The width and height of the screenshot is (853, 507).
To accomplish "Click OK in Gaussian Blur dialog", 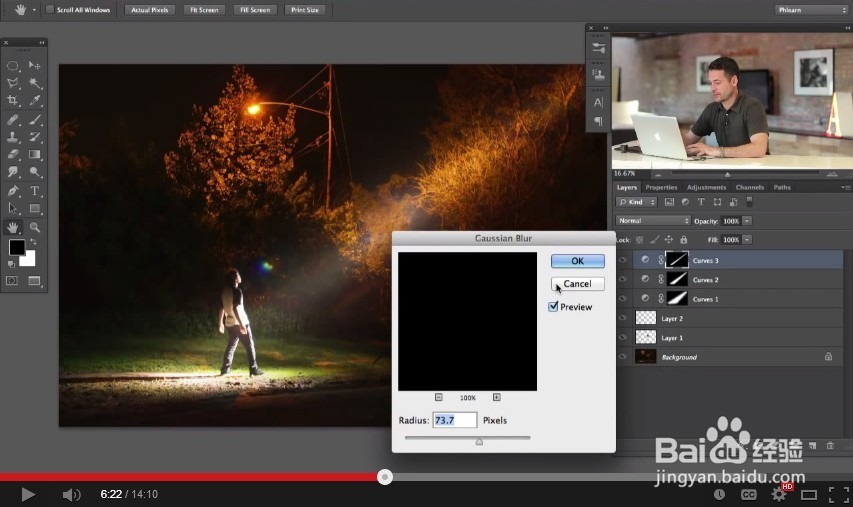I will coord(578,261).
